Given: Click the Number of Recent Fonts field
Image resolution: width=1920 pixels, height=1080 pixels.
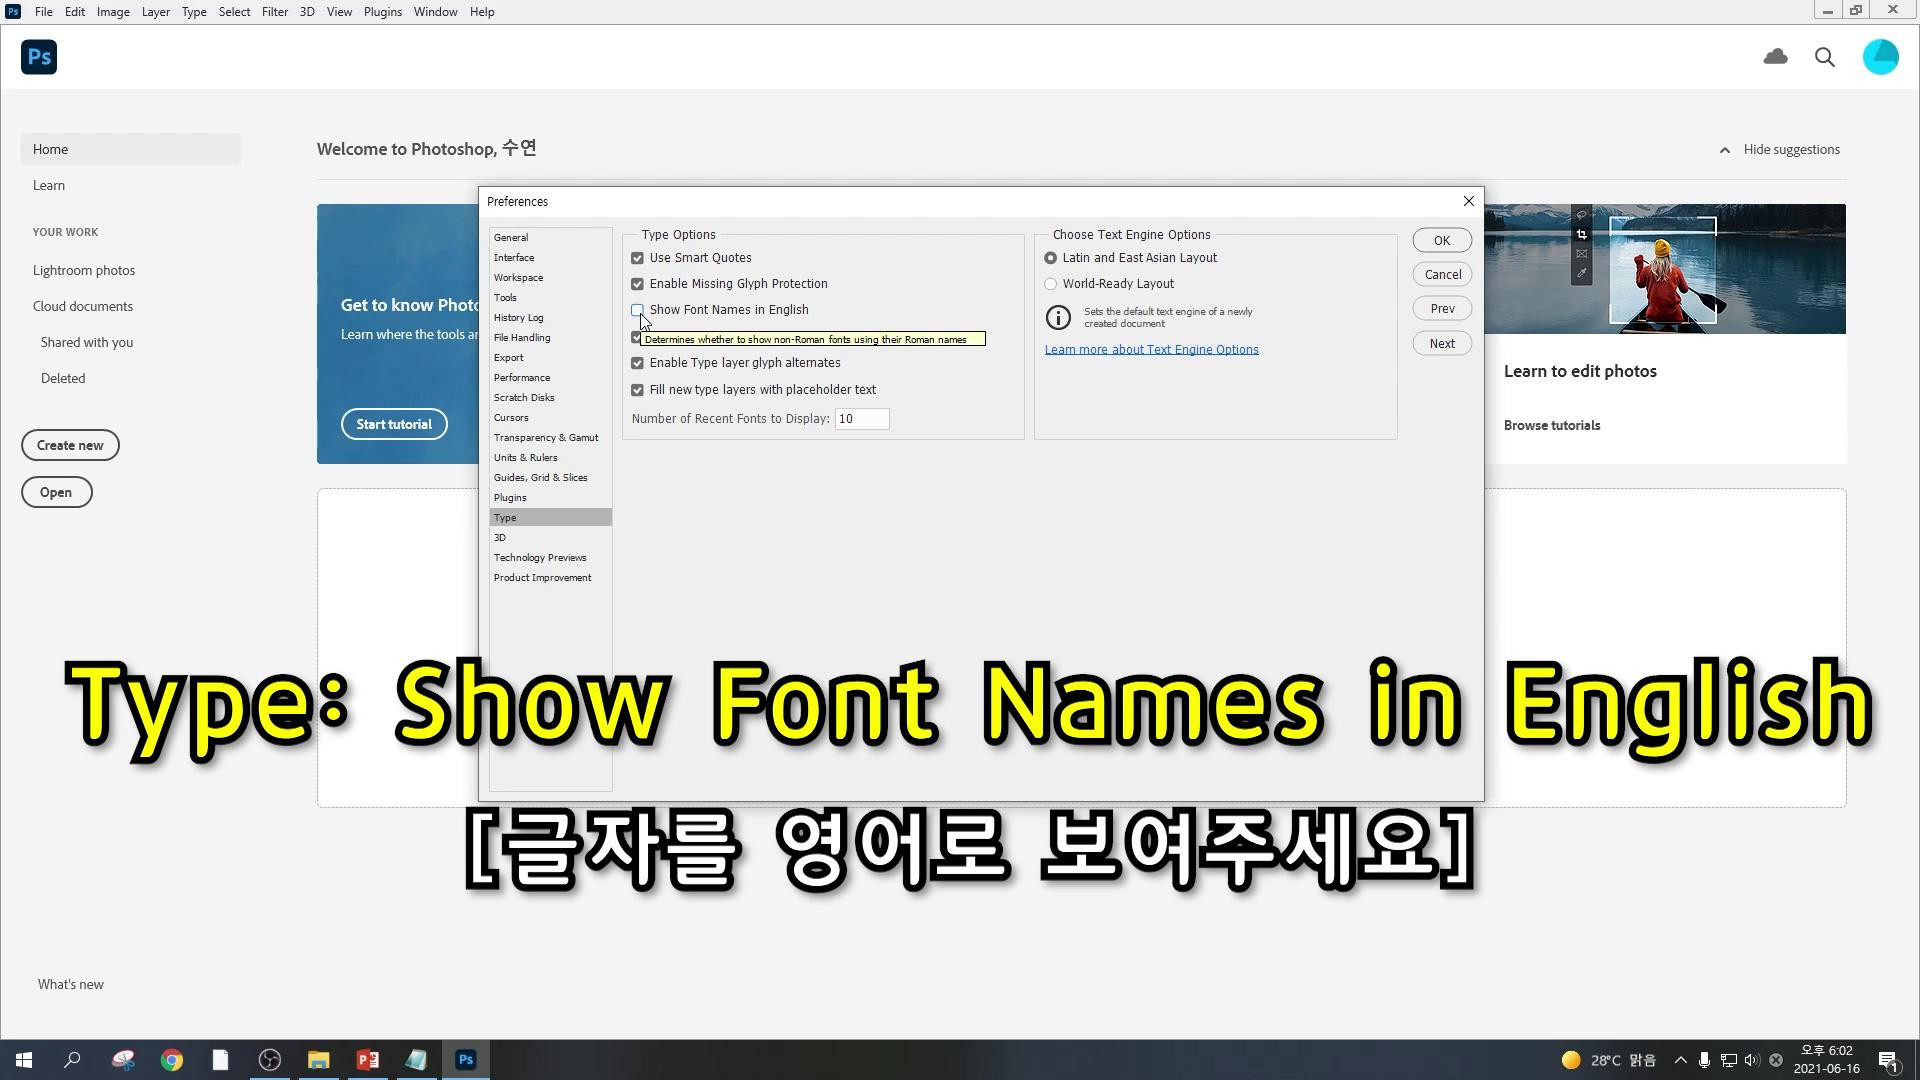Looking at the screenshot, I should pyautogui.click(x=861, y=419).
